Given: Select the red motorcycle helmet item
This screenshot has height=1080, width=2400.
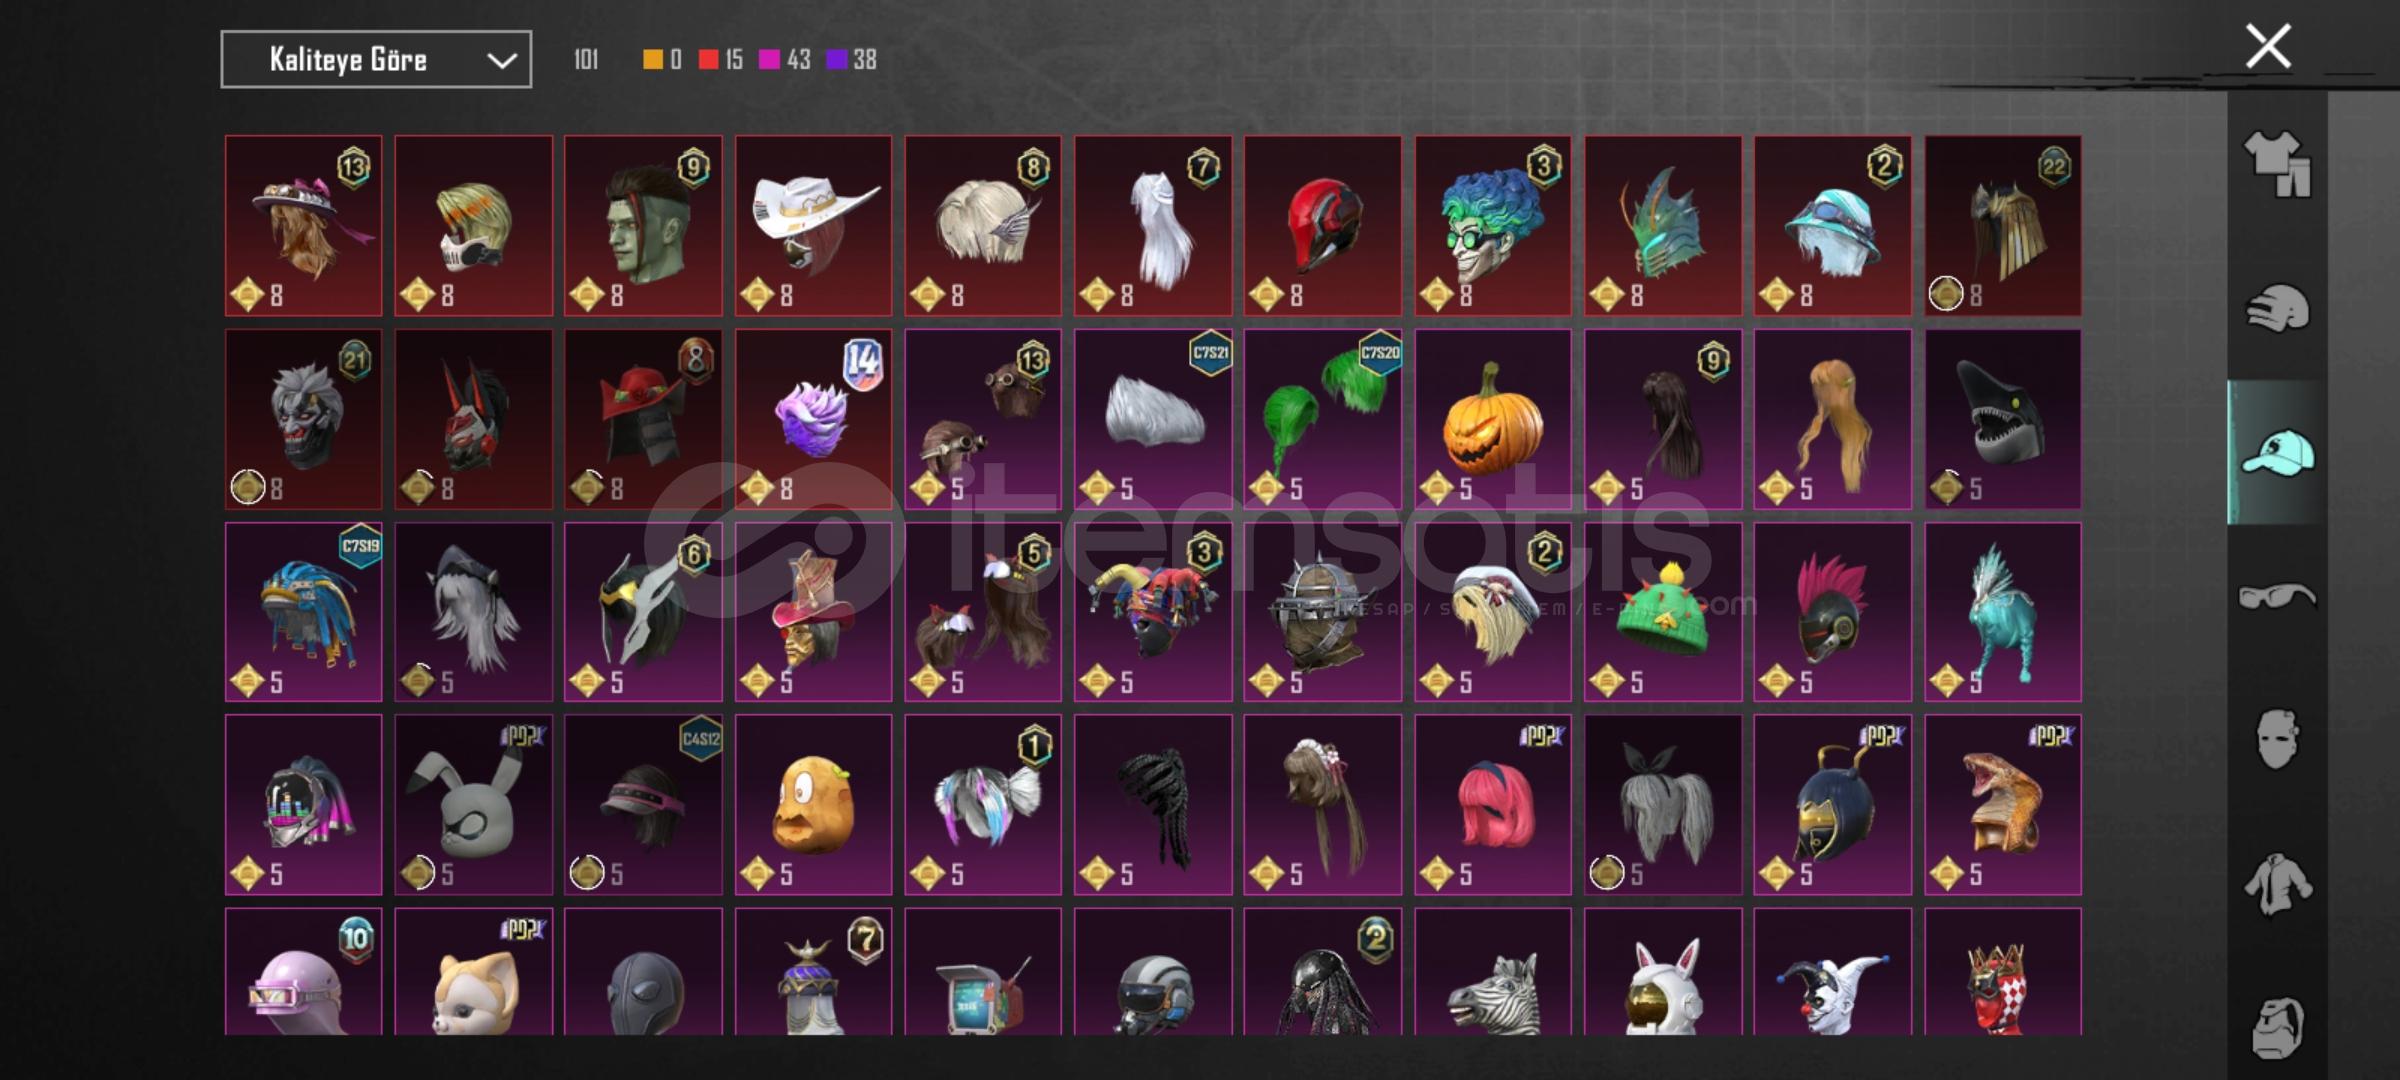Looking at the screenshot, I should (1322, 226).
